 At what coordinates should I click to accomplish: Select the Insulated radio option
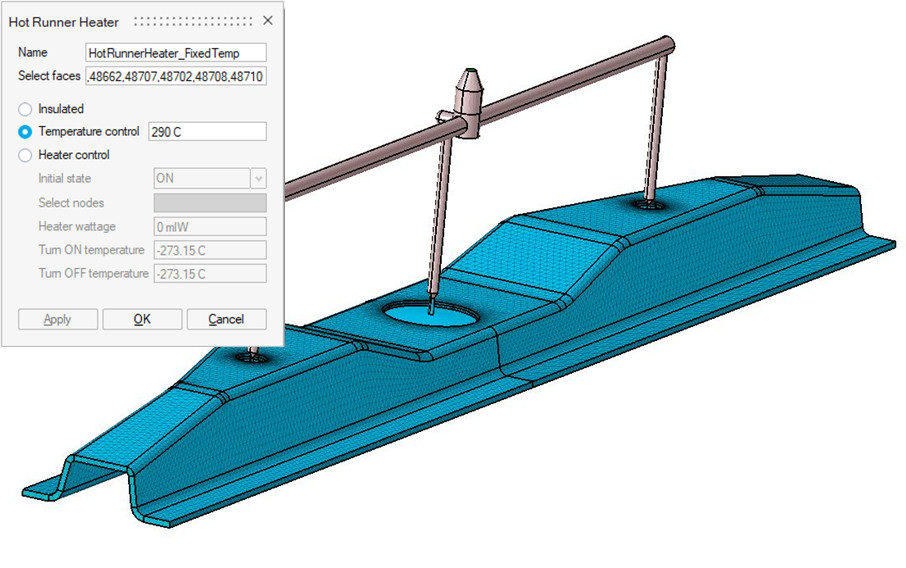coord(25,109)
